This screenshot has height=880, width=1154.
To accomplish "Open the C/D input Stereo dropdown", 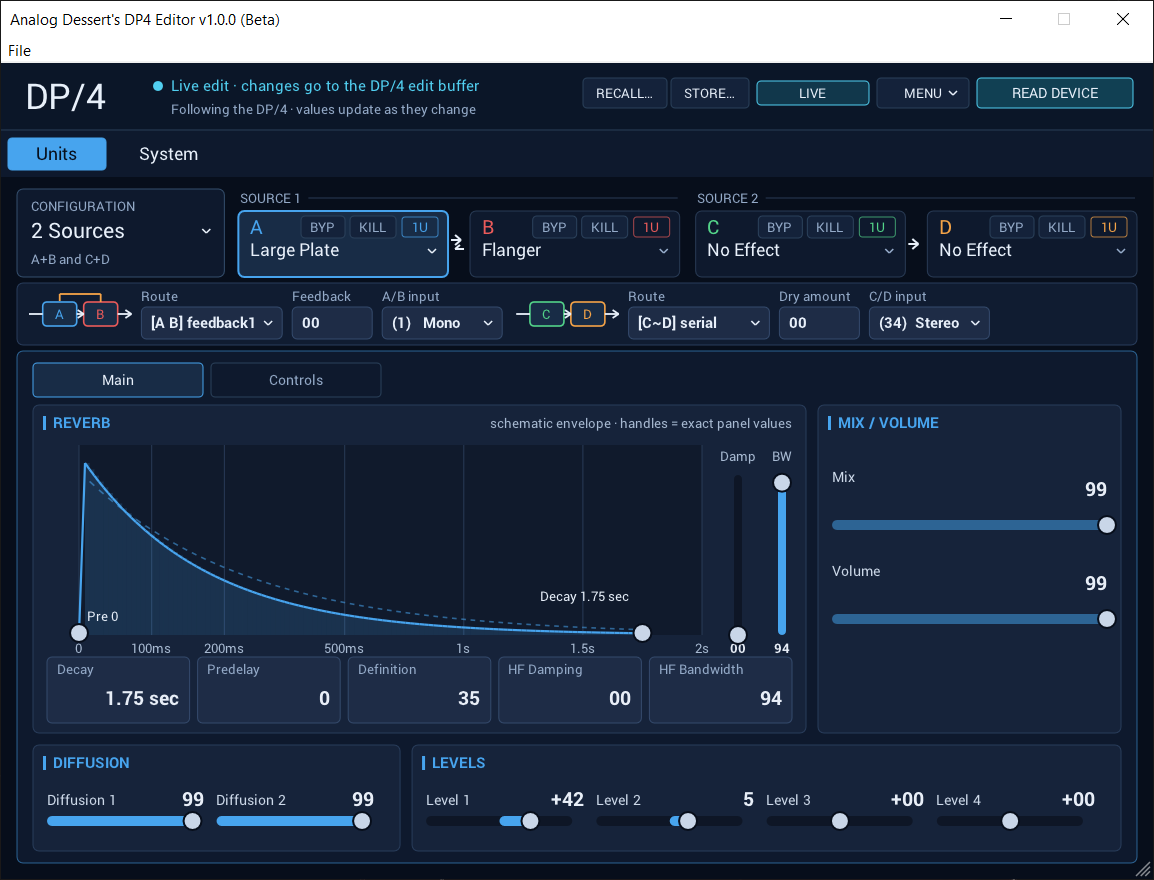I will click(x=929, y=323).
